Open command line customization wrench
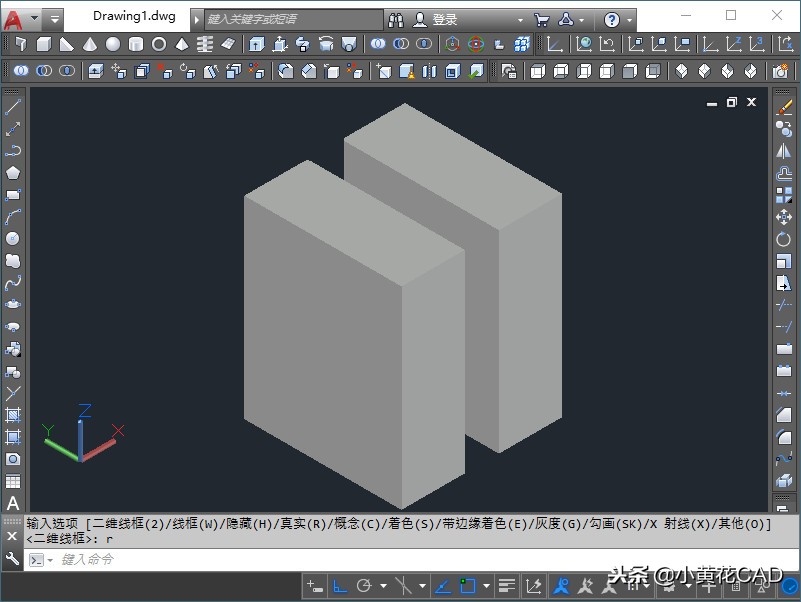 (x=12, y=560)
